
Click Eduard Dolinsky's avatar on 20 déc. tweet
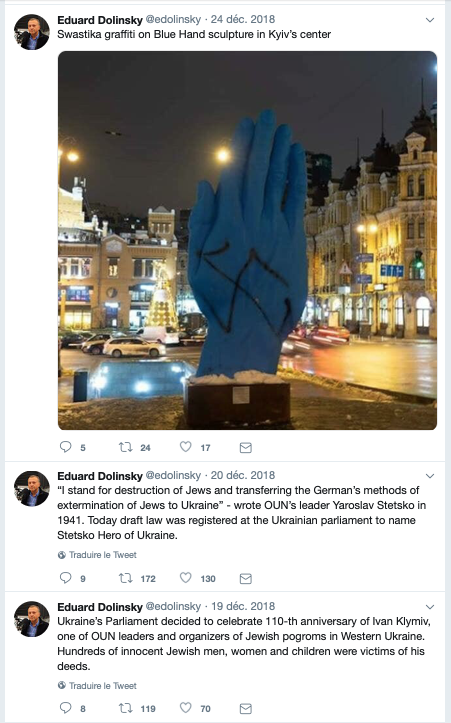[32, 488]
